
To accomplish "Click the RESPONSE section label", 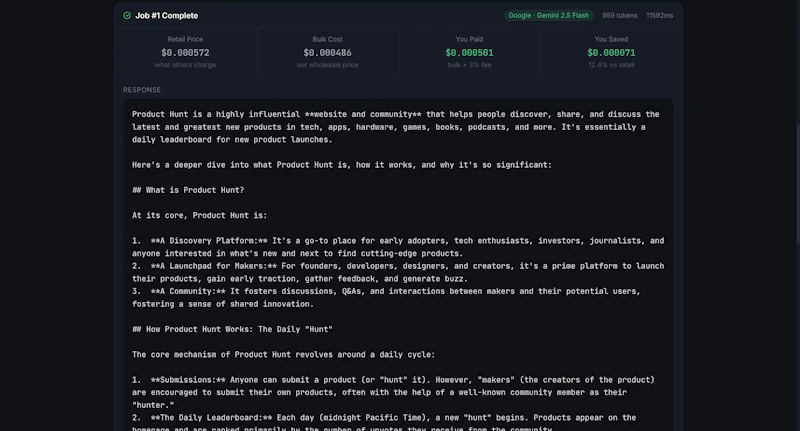I will [142, 90].
